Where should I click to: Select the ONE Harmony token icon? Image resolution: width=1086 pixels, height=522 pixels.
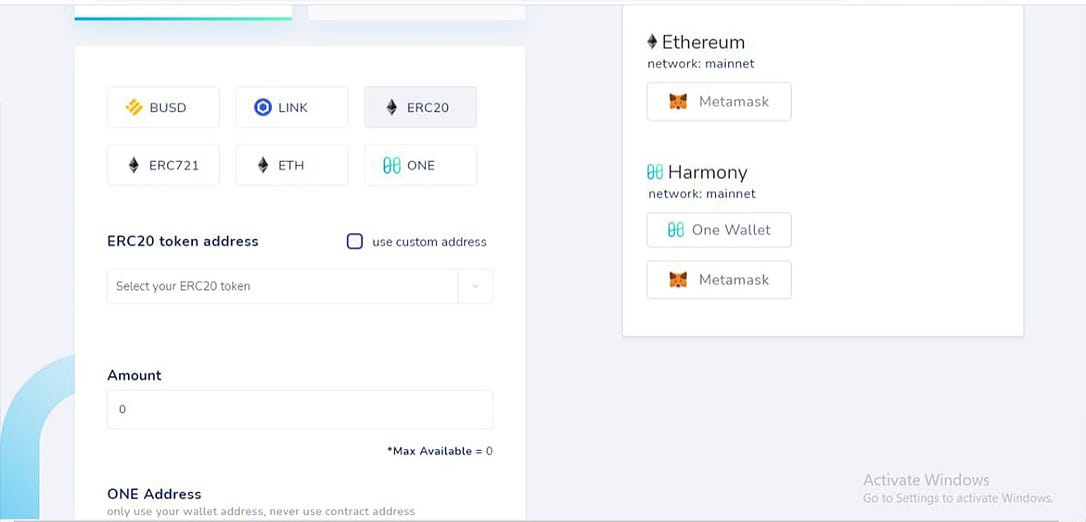tap(392, 165)
